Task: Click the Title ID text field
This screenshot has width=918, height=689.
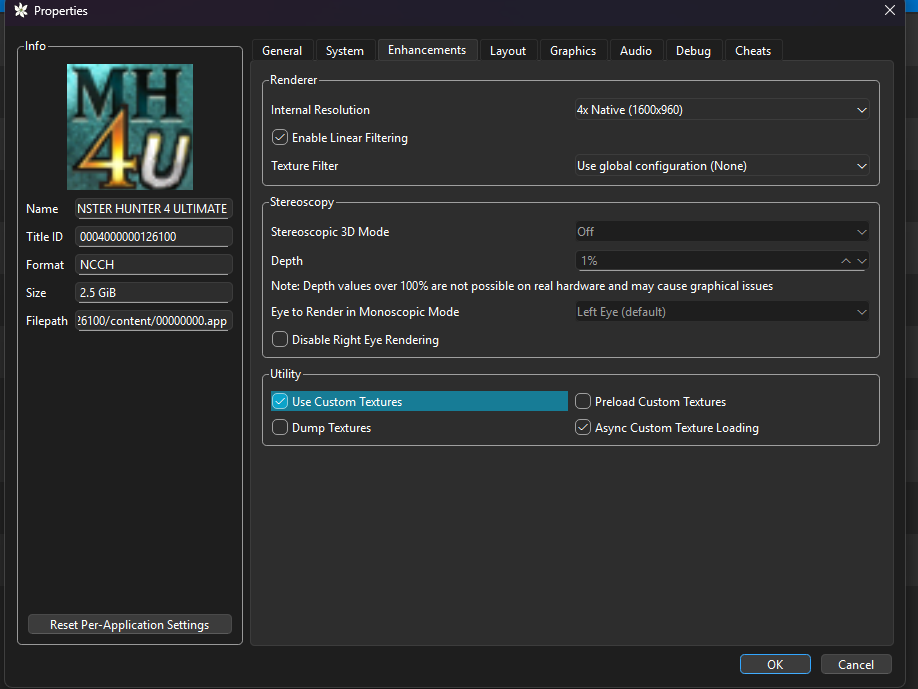Action: pyautogui.click(x=154, y=237)
